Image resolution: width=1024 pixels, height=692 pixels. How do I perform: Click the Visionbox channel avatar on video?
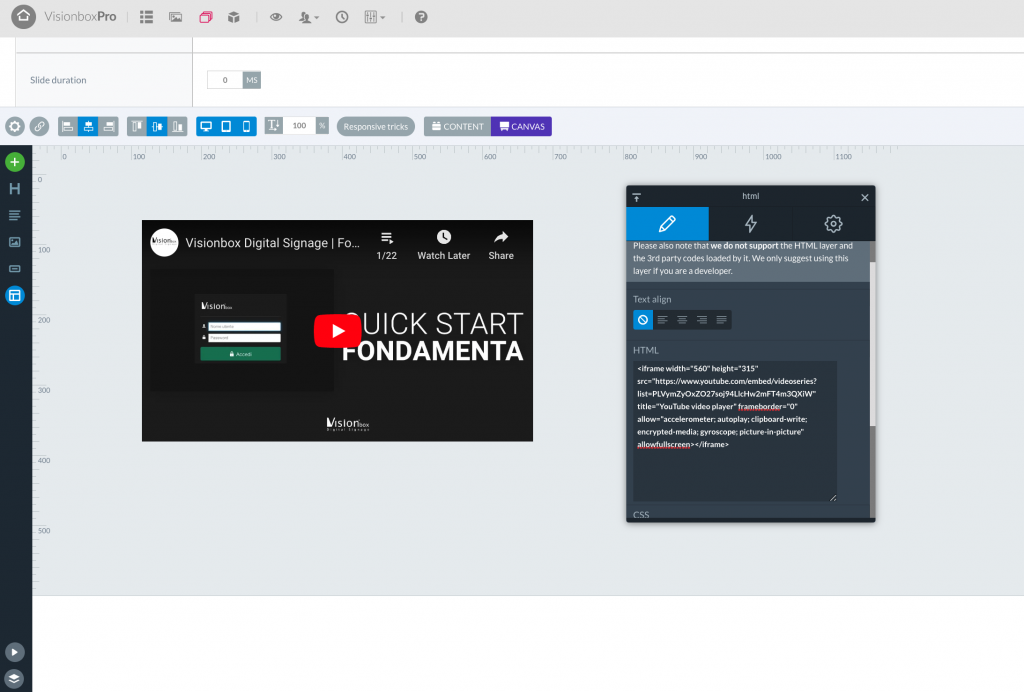164,242
